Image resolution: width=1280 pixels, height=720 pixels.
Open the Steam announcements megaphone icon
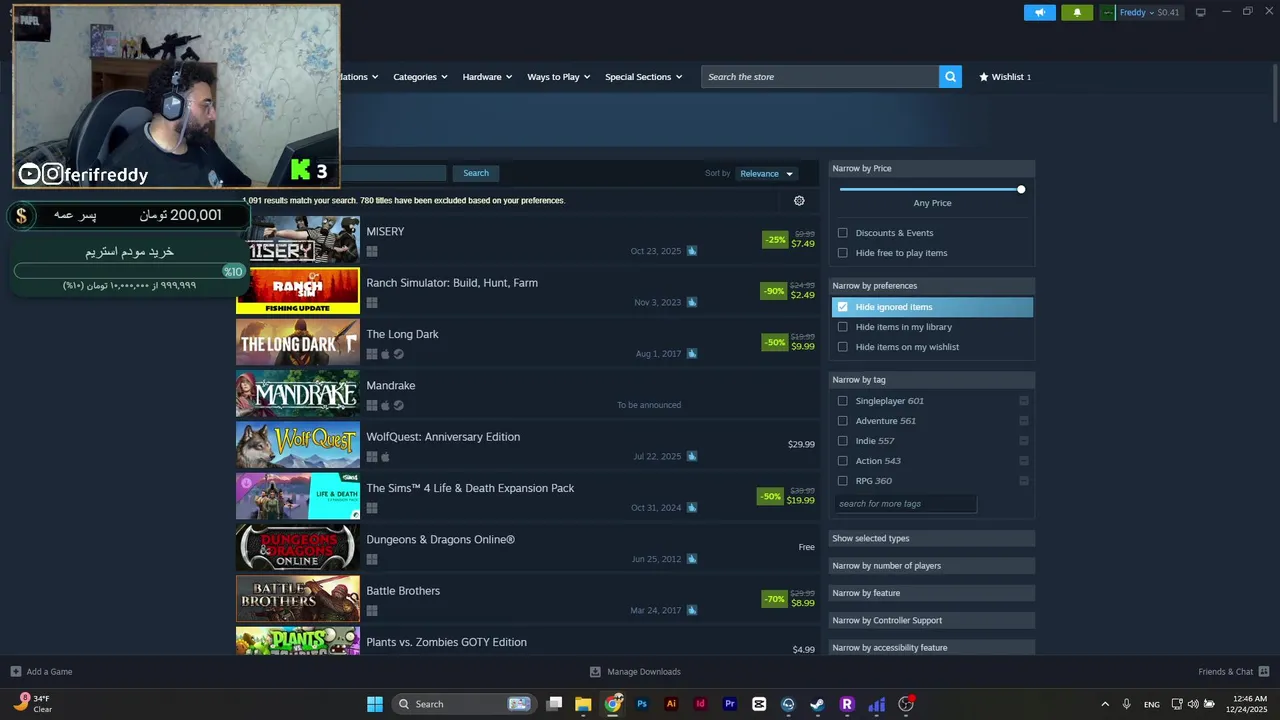(1040, 13)
